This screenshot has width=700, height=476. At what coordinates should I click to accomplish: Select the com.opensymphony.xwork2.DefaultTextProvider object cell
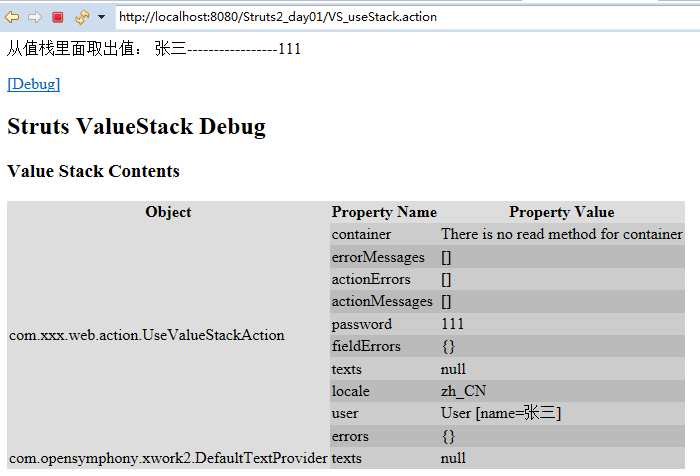[x=168, y=458]
